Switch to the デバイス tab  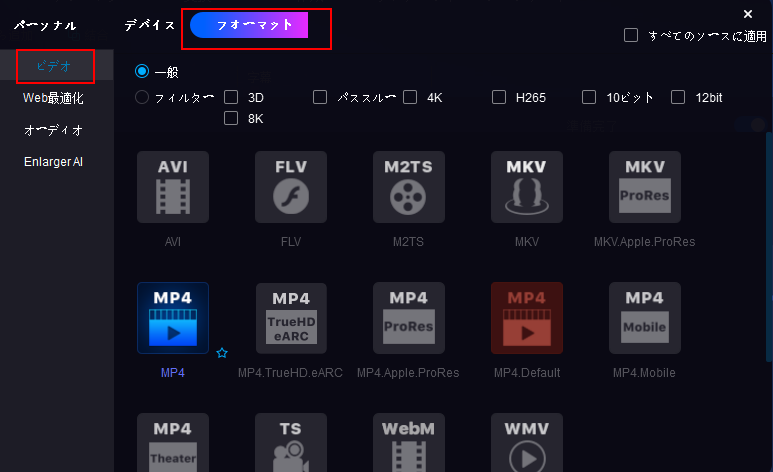tap(149, 25)
